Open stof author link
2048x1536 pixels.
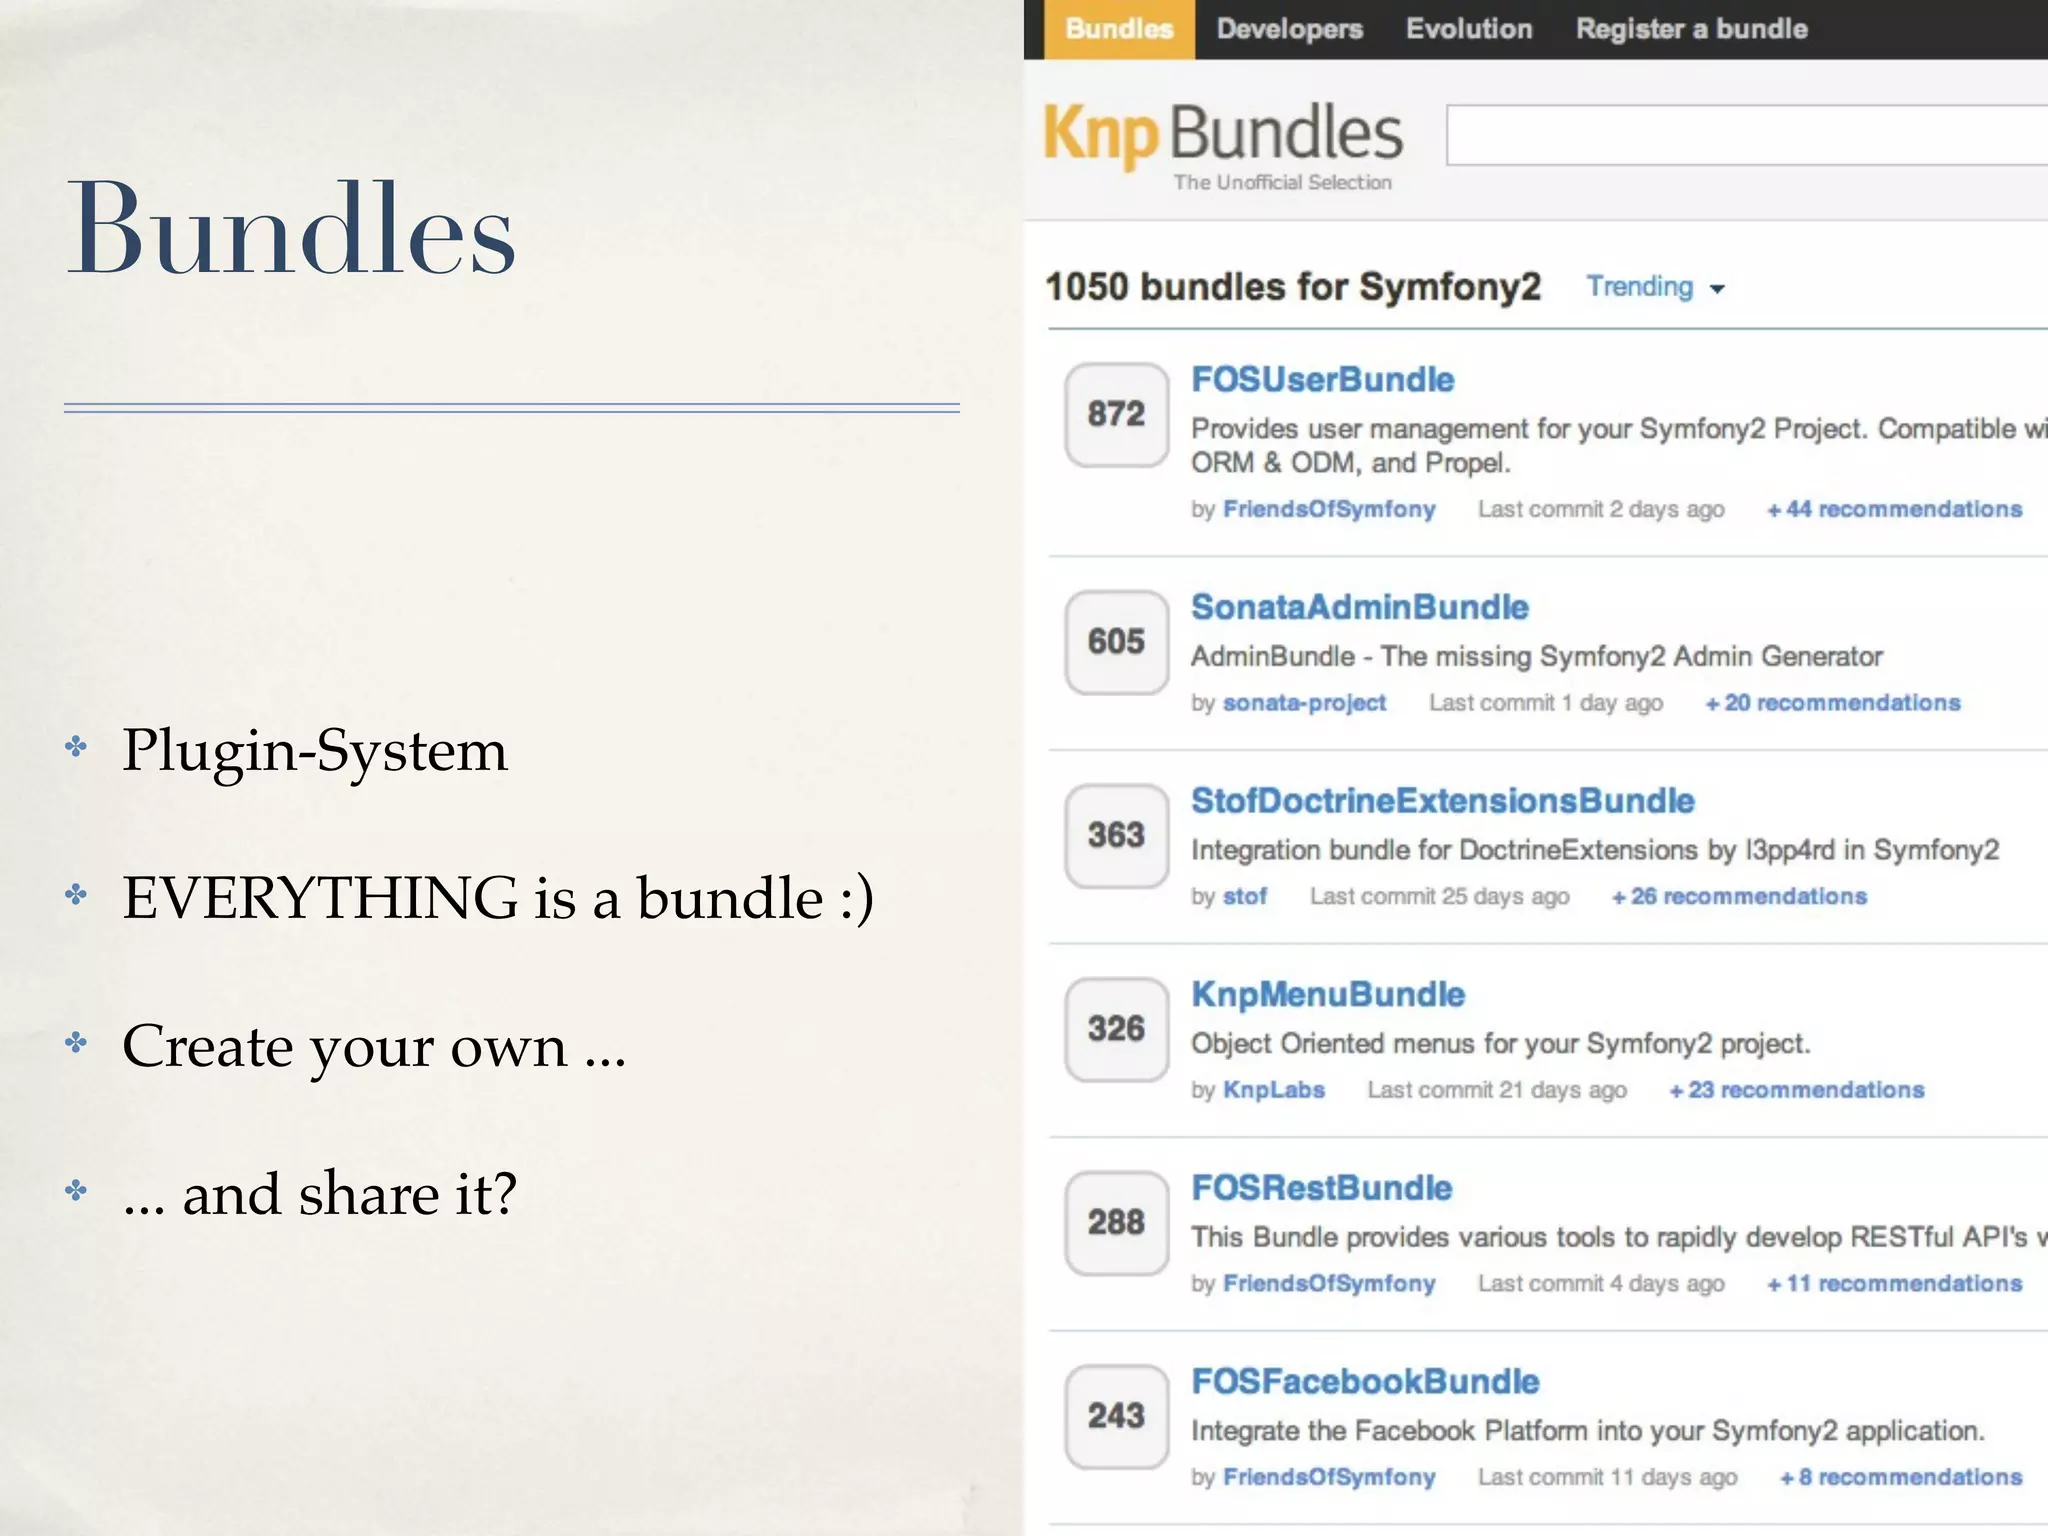[x=1245, y=896]
